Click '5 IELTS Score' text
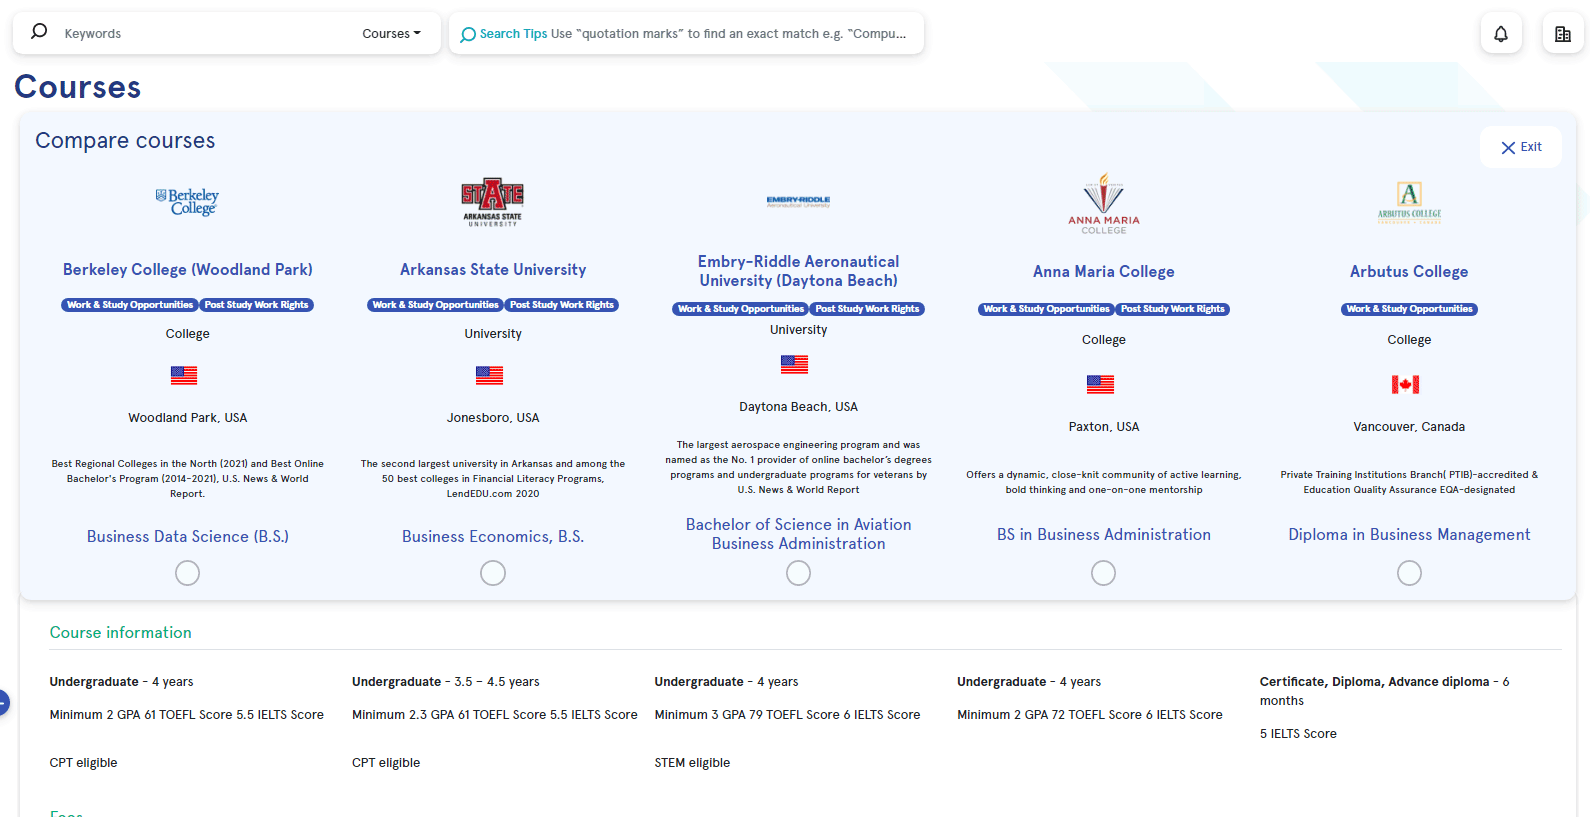 [1298, 734]
